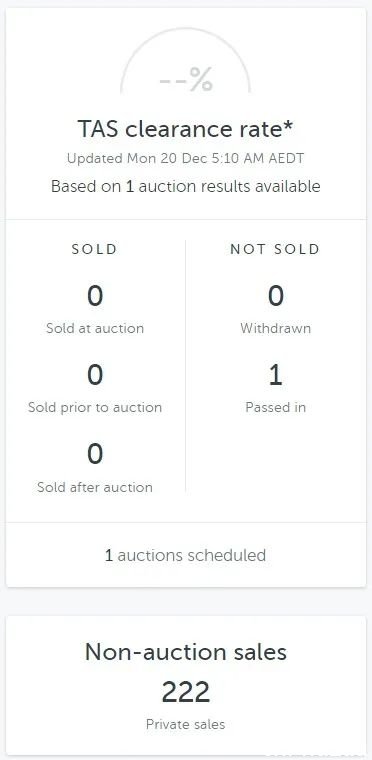Select the TAS clearance rate heading
372x760 pixels.
(186, 129)
